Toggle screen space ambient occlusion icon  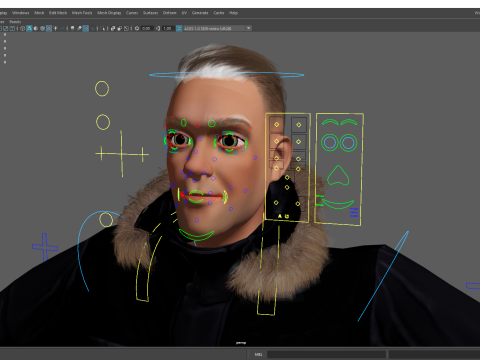[72, 28]
